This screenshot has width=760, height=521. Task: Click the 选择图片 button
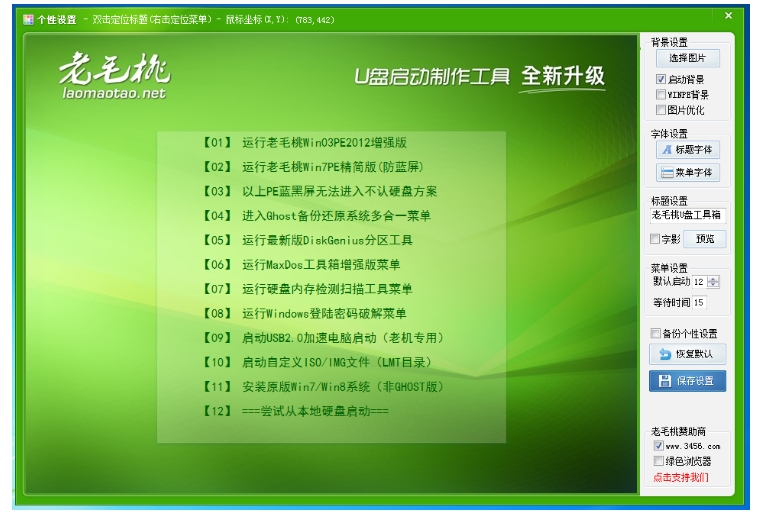point(687,58)
